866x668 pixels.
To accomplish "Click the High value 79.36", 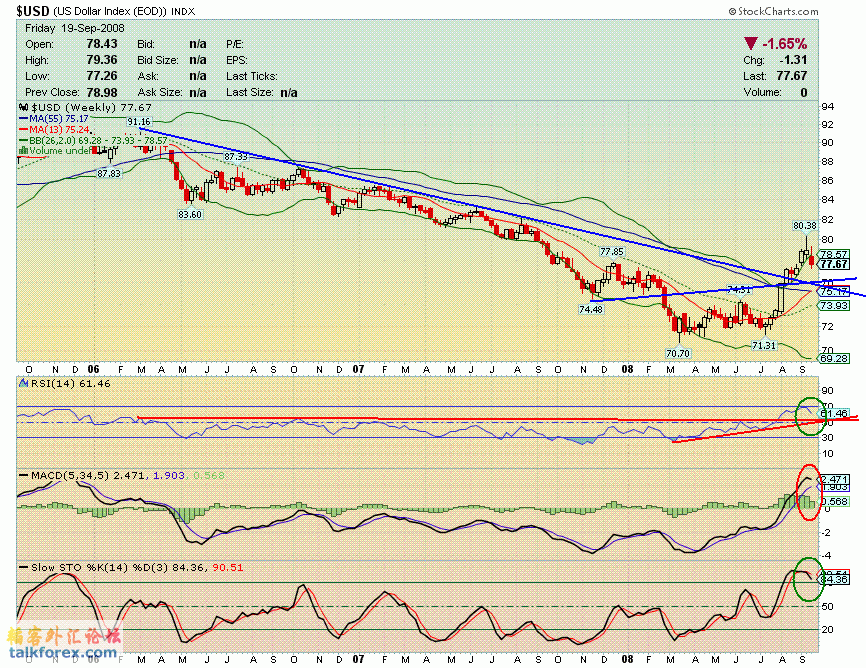I will pyautogui.click(x=102, y=60).
